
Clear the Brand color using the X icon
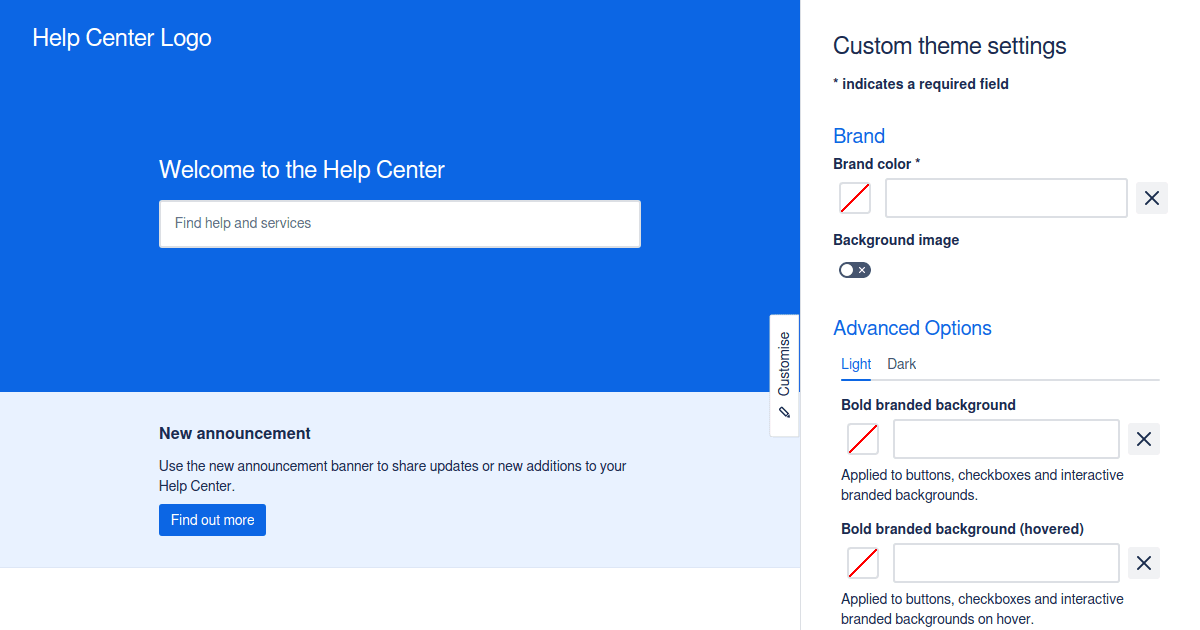tap(1151, 197)
